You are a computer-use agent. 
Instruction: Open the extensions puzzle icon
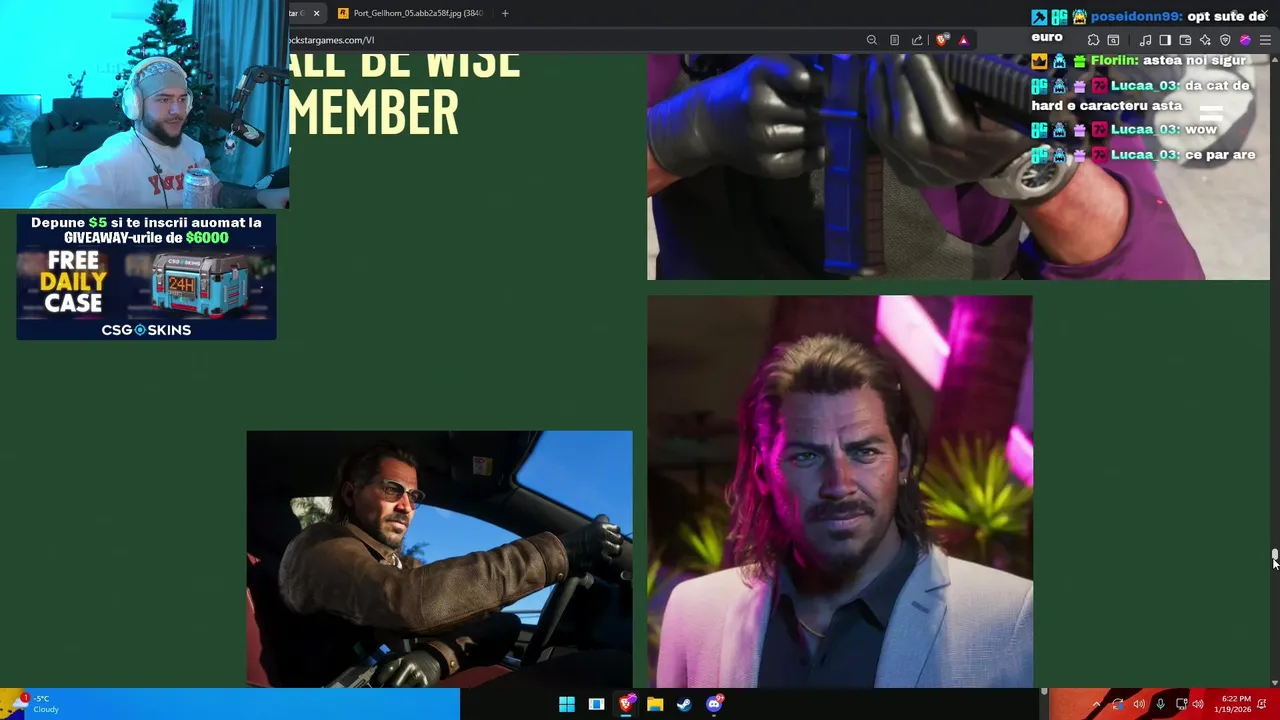click(1093, 40)
